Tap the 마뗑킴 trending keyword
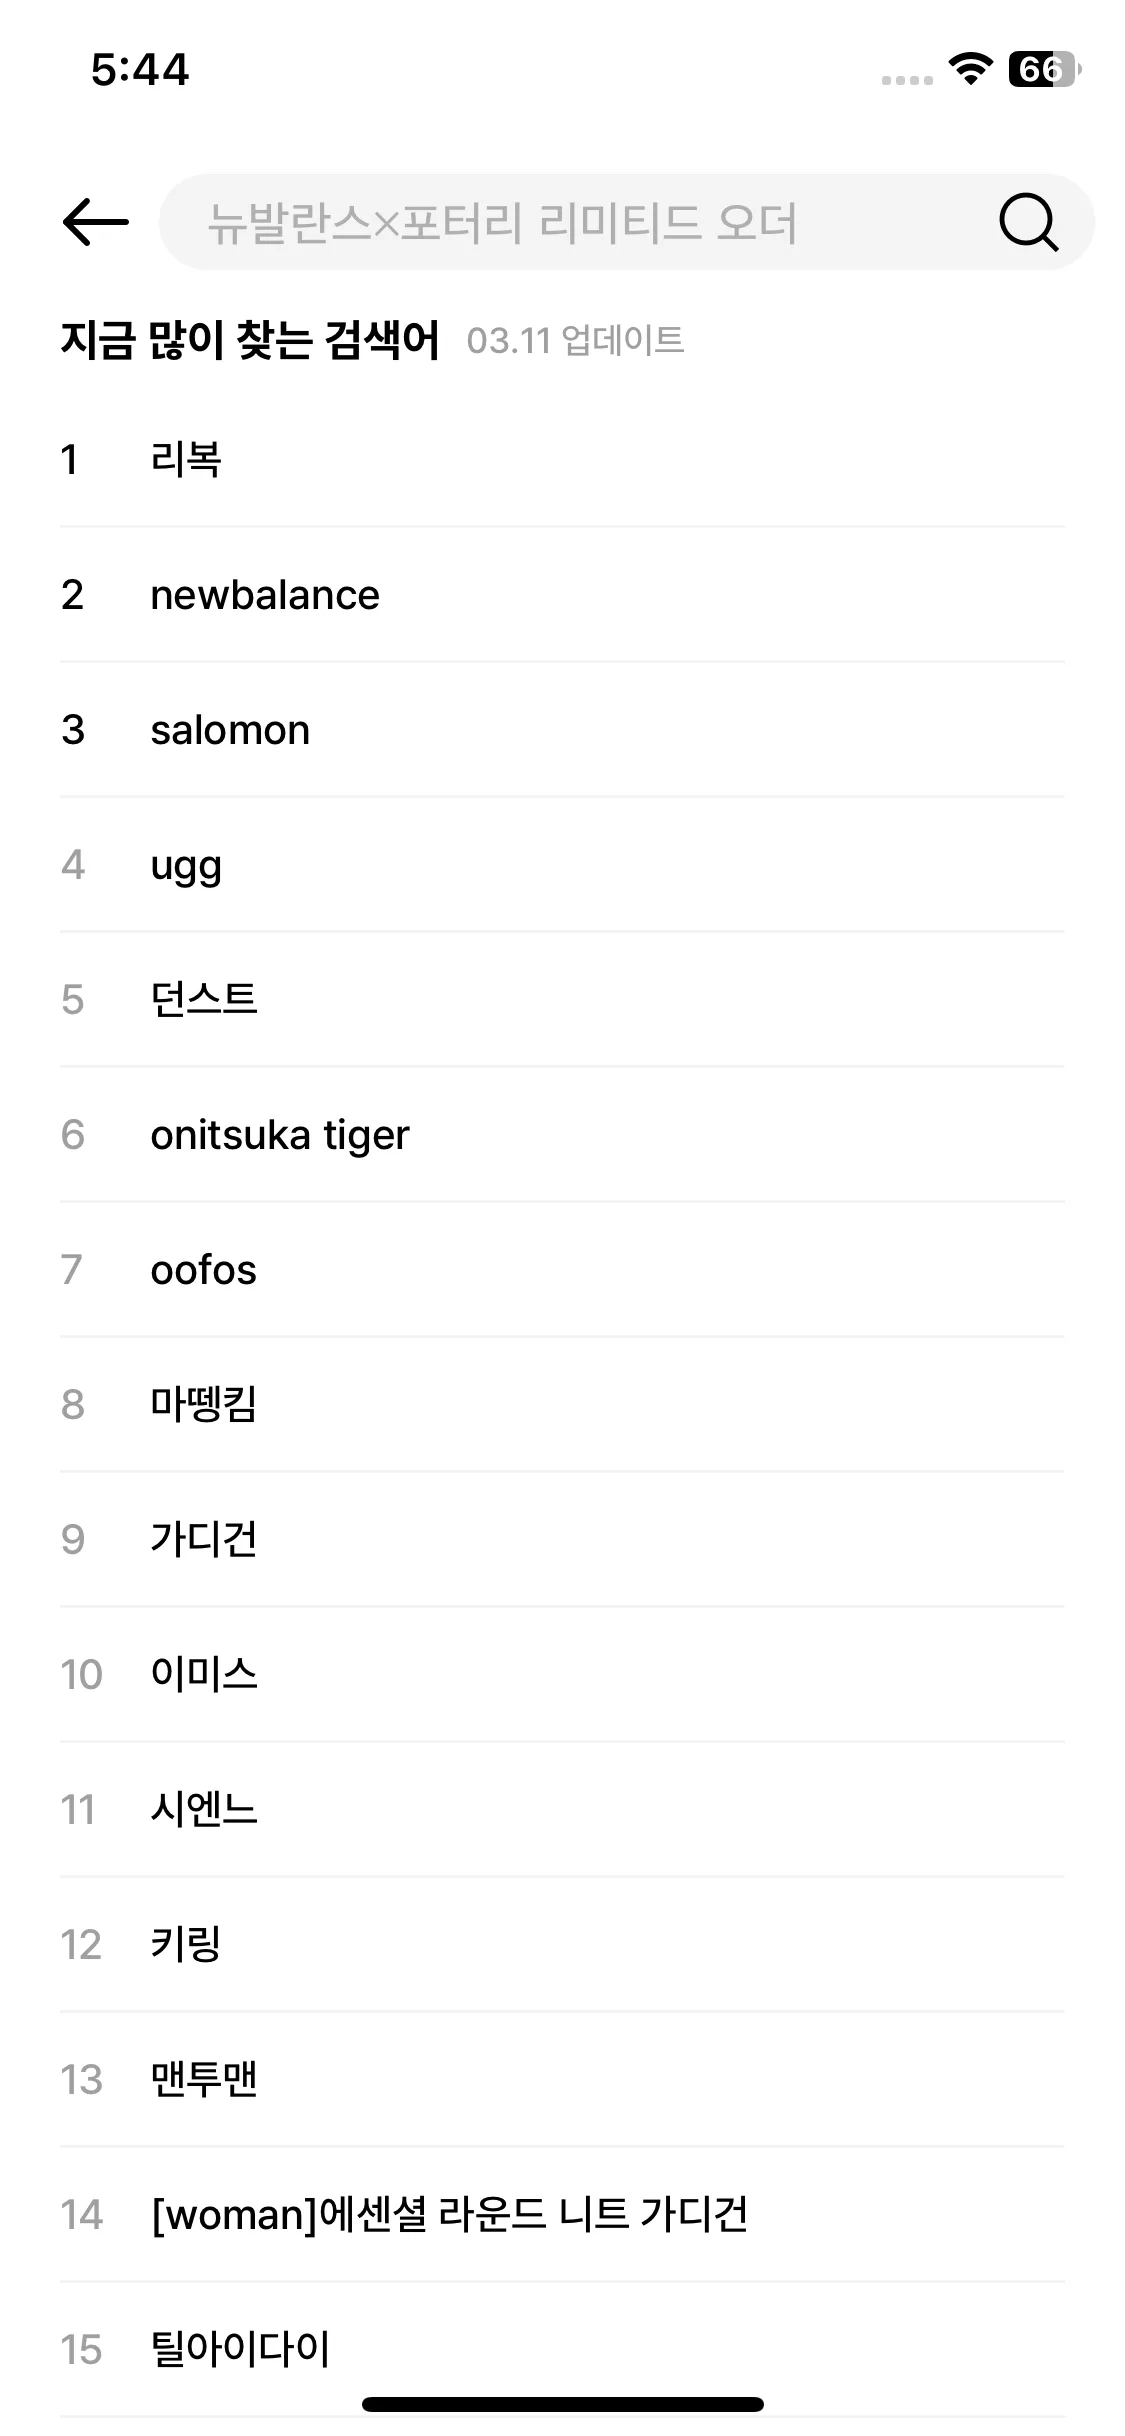The height and width of the screenshot is (2436, 1125). (x=562, y=1405)
